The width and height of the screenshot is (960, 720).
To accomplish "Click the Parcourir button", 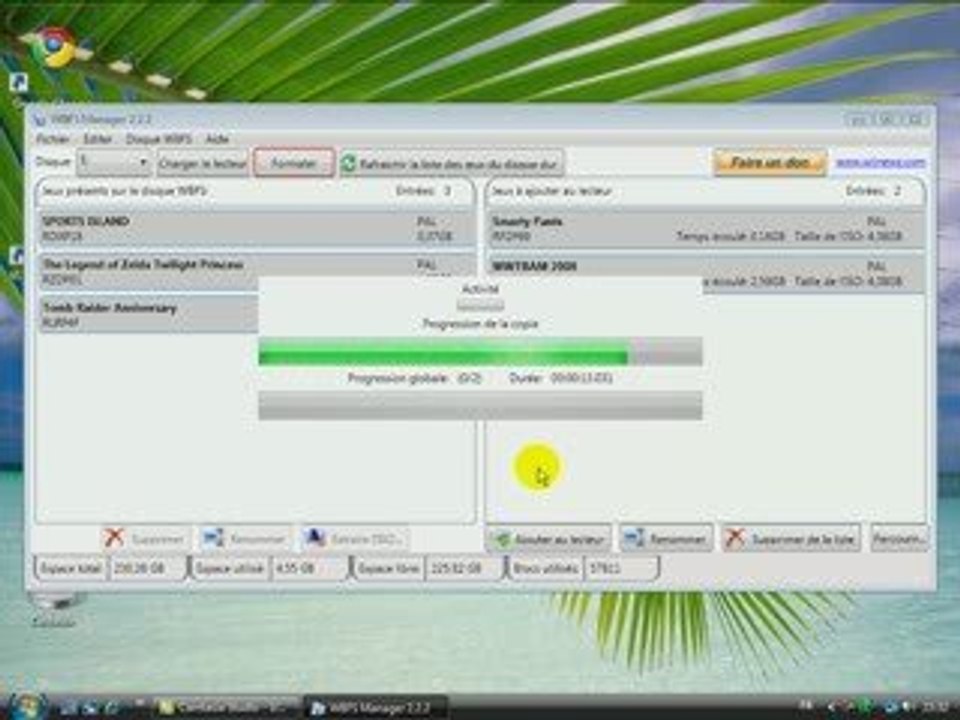I will click(899, 539).
